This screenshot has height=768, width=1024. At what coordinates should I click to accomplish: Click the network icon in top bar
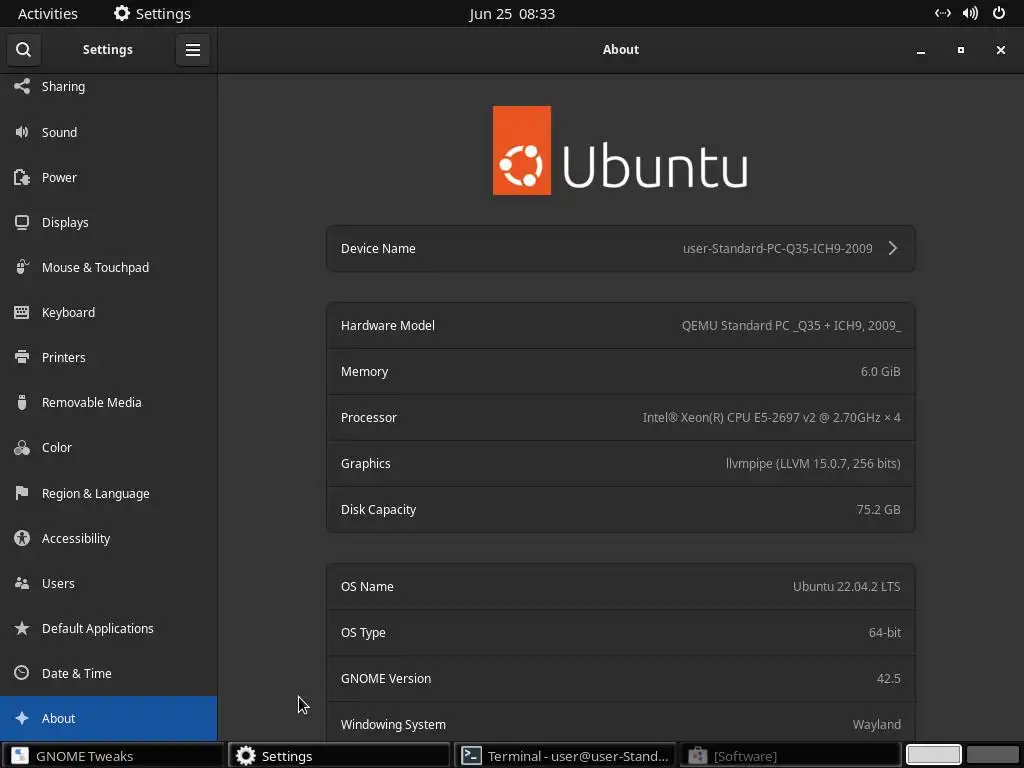point(942,13)
